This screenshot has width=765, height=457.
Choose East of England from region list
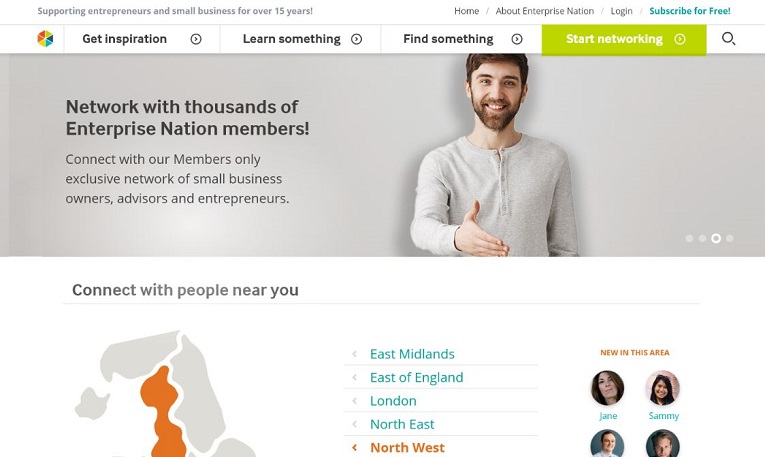(417, 378)
